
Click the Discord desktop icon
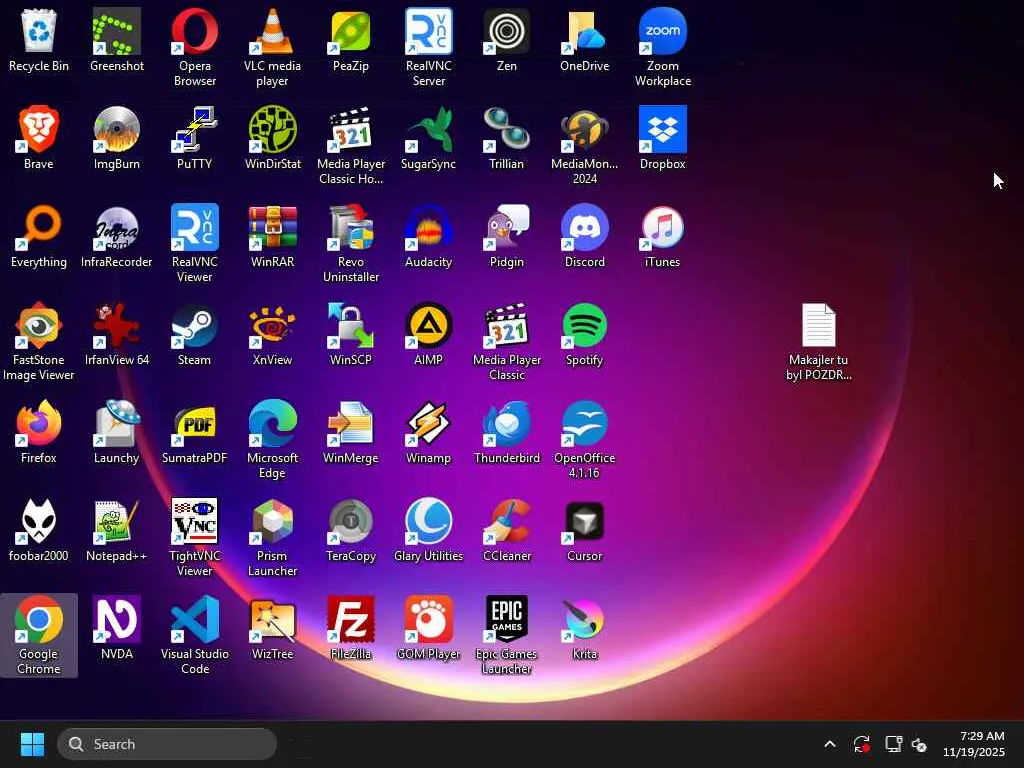tap(585, 229)
